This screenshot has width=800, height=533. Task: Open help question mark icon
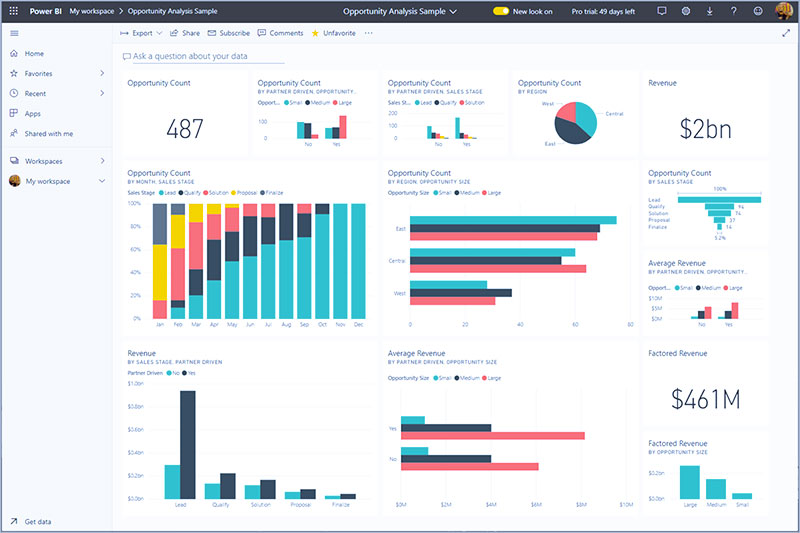pos(734,11)
